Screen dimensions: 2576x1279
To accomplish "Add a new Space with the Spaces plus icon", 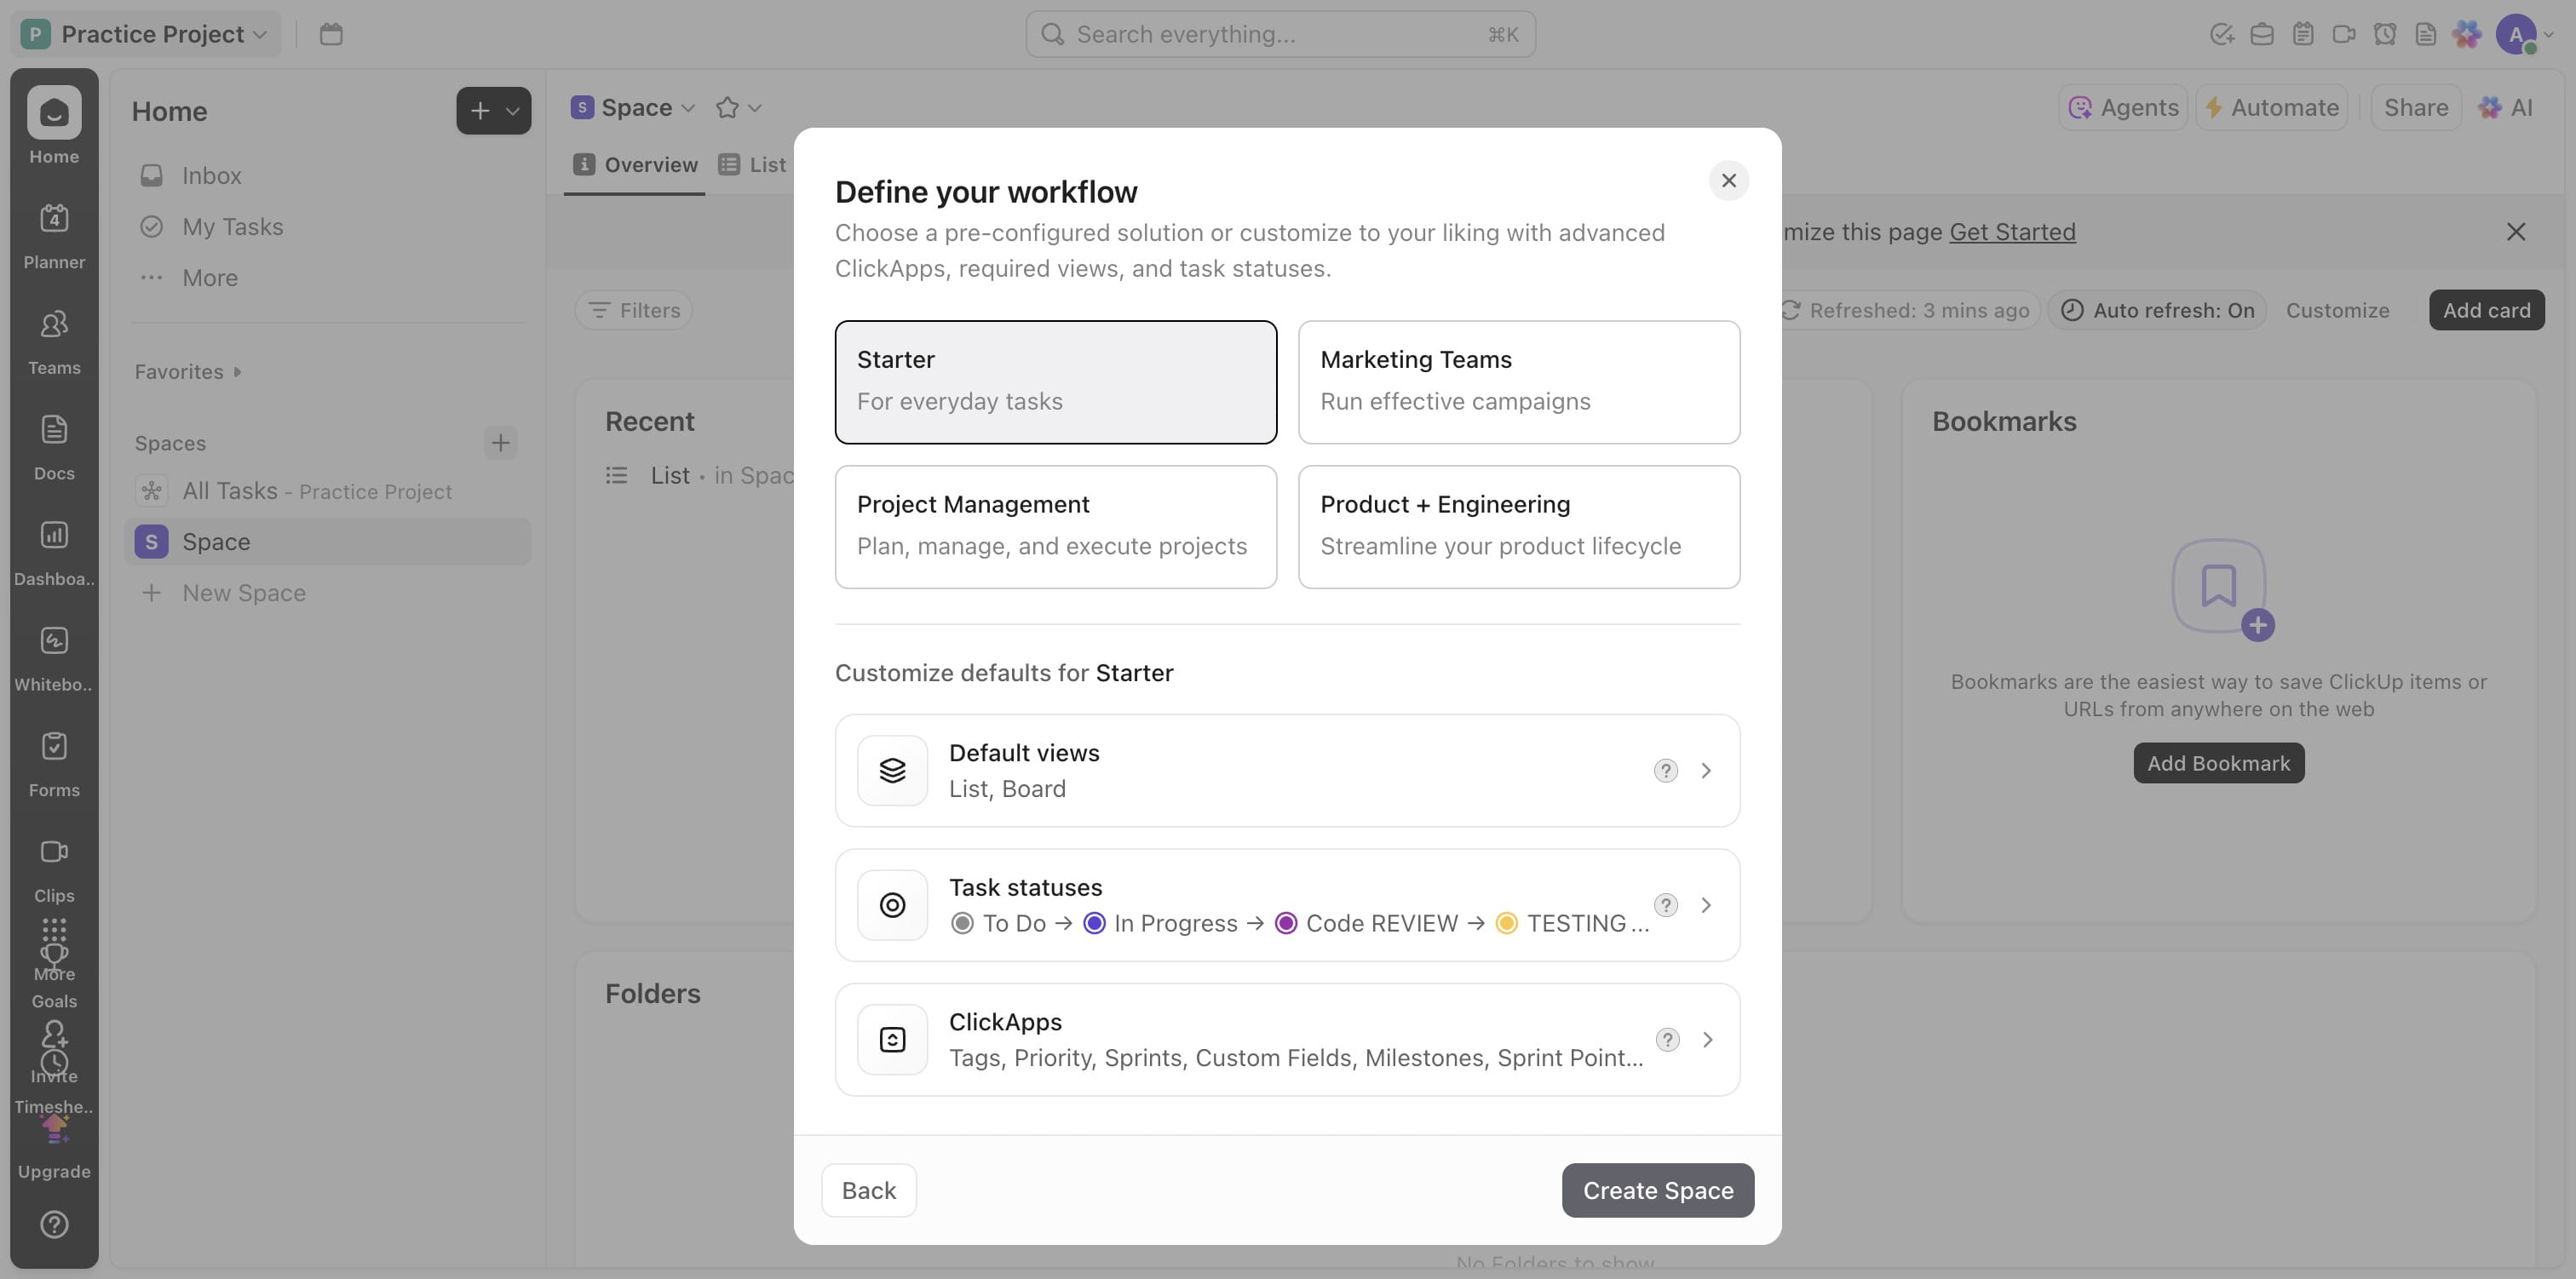I will pos(500,442).
